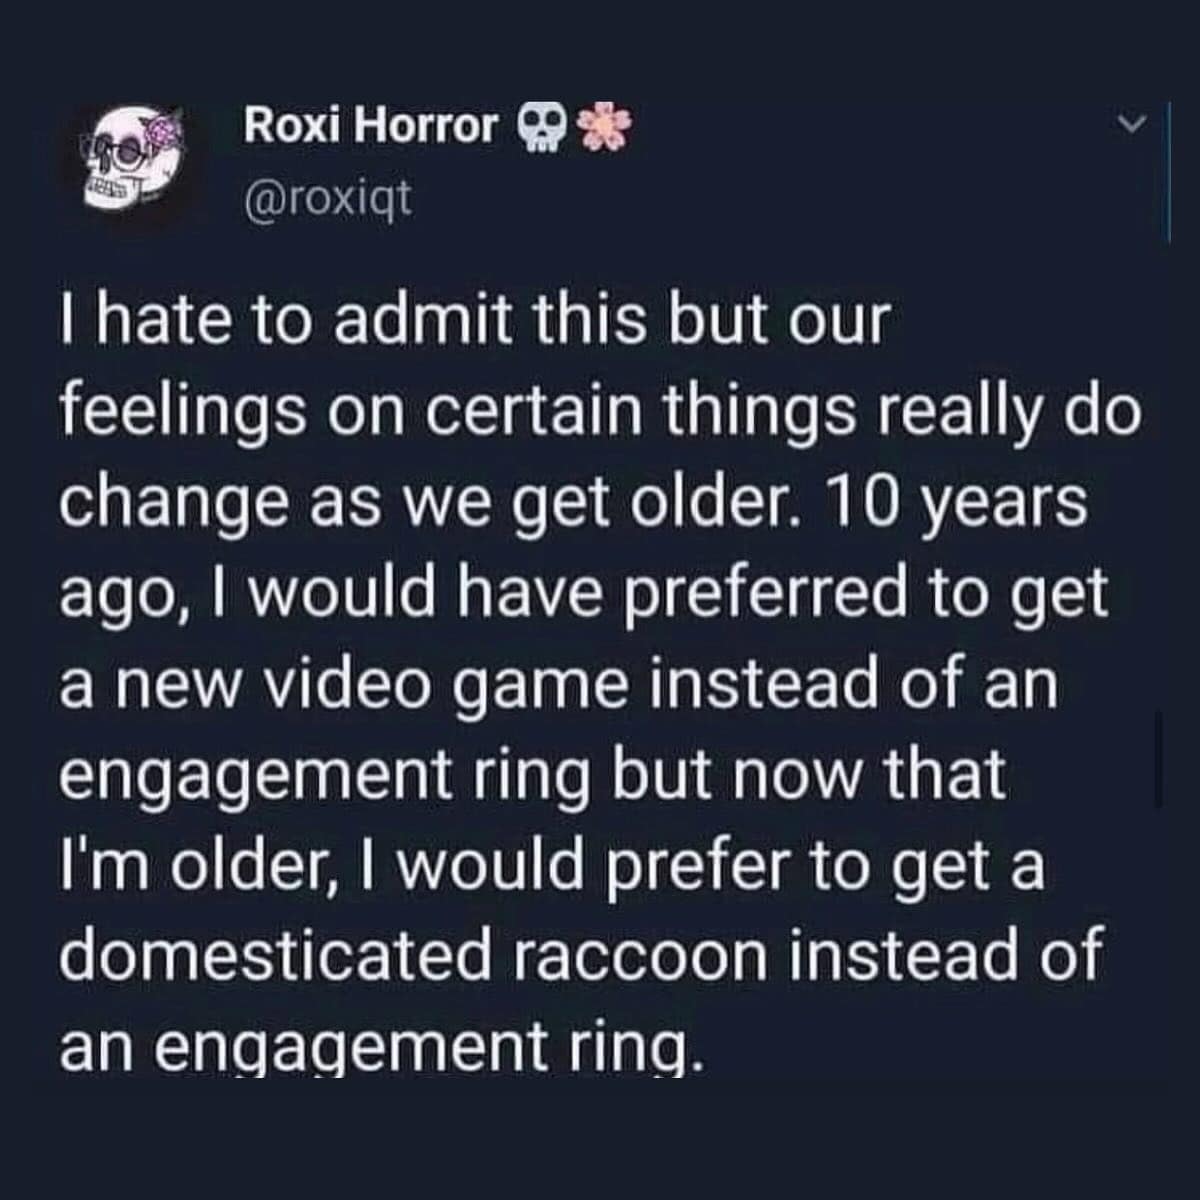
Task: Click the first line of the tweet text
Action: pos(477,318)
